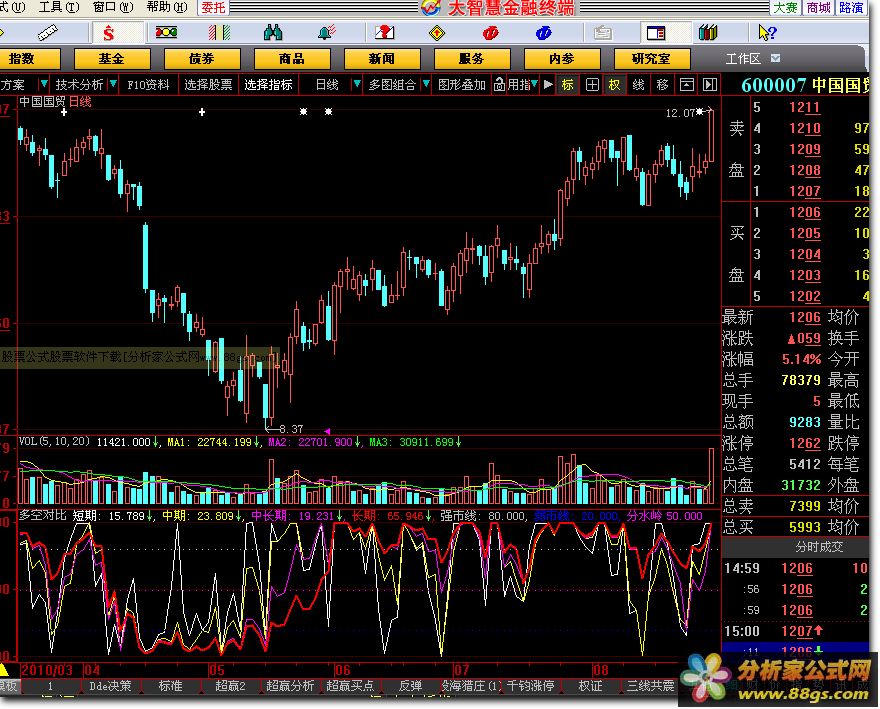Click the context help arrow icon

(x=767, y=33)
